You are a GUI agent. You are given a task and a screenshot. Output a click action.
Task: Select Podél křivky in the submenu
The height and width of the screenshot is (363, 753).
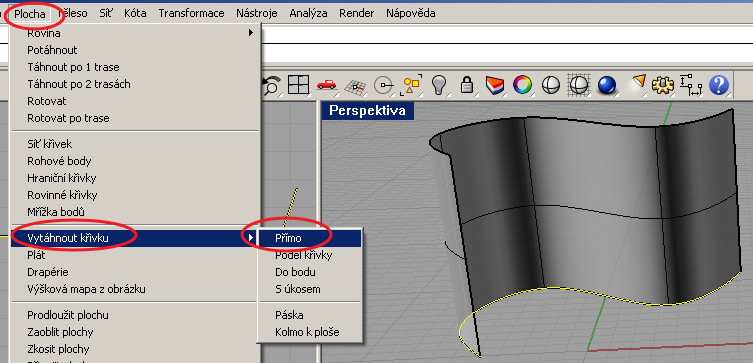click(310, 255)
